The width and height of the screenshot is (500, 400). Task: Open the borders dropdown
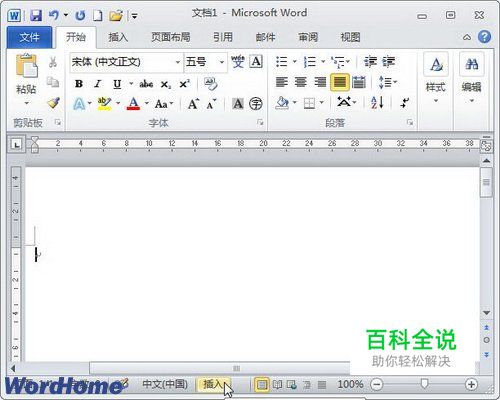coord(322,103)
